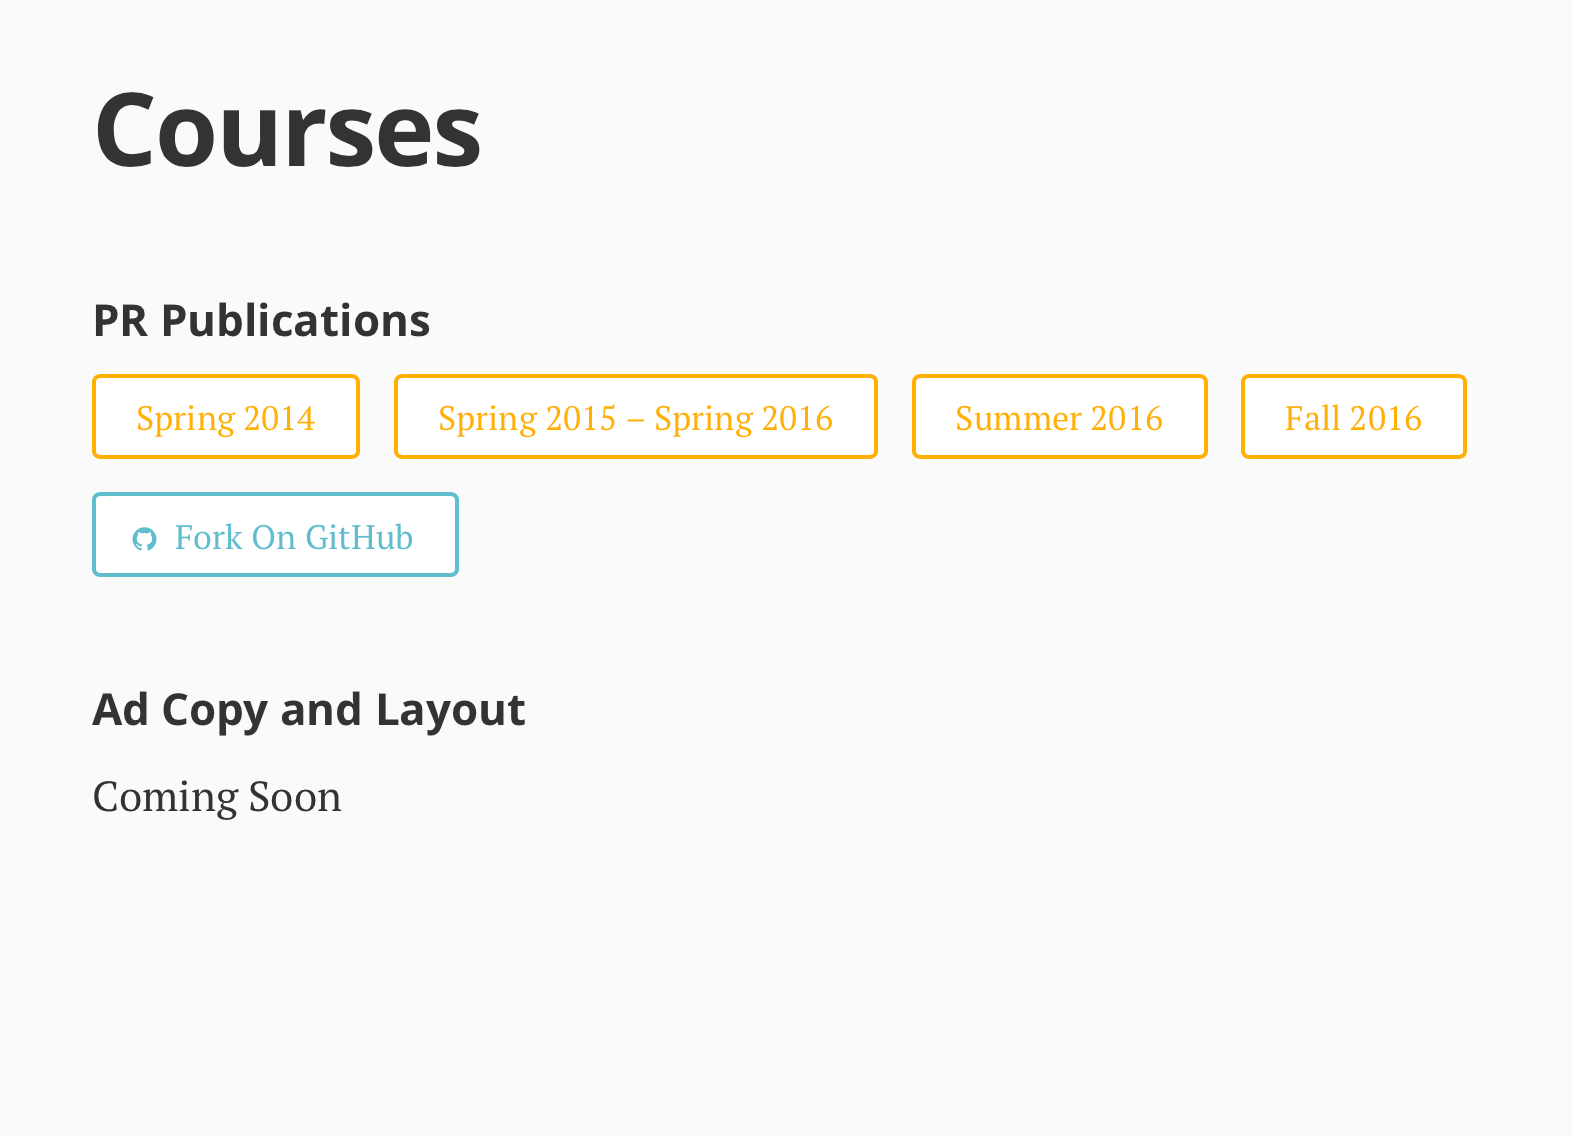Click the "Spring 2016" text in range button

[743, 418]
